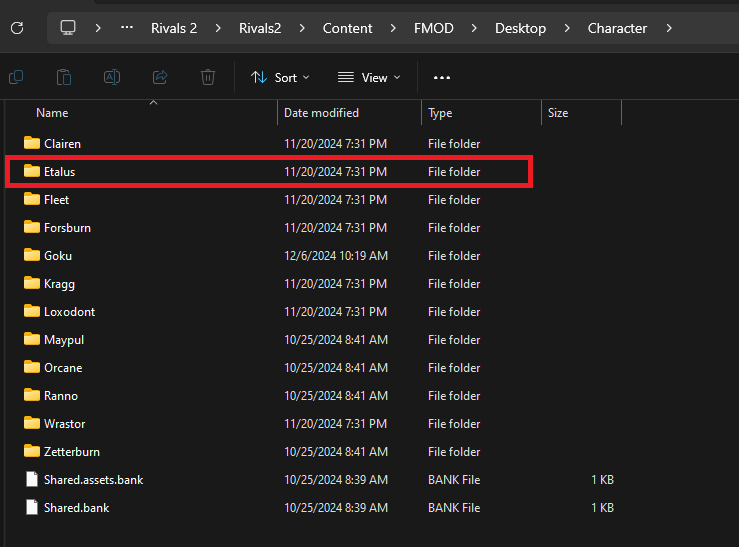The width and height of the screenshot is (739, 547).
Task: Go to FMOD breadcrumb
Action: (434, 28)
